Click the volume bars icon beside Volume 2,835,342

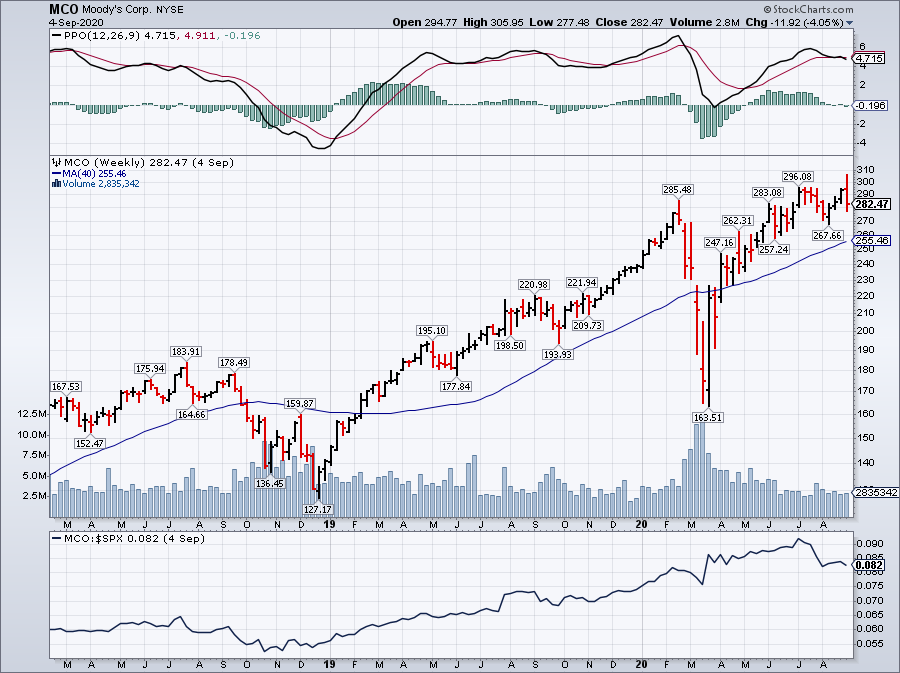pos(56,184)
